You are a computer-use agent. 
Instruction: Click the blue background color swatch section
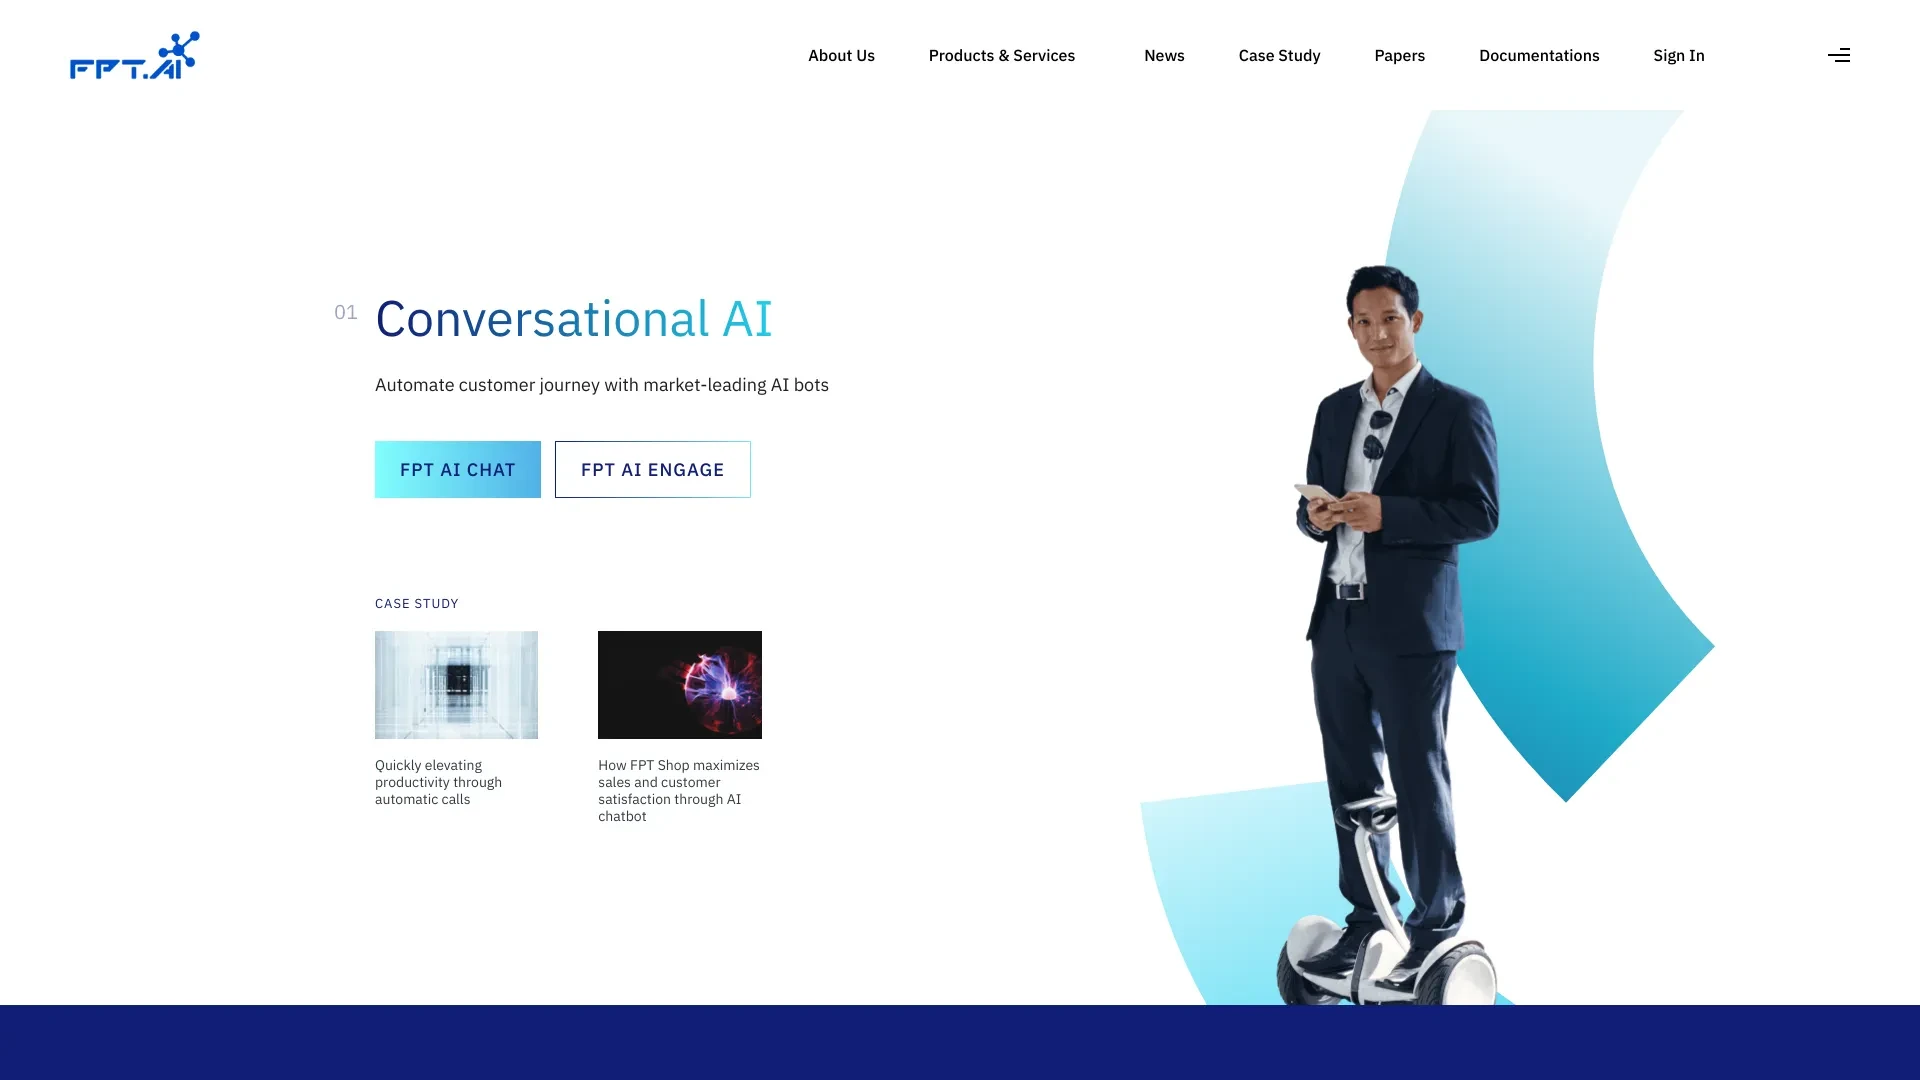pyautogui.click(x=960, y=1042)
